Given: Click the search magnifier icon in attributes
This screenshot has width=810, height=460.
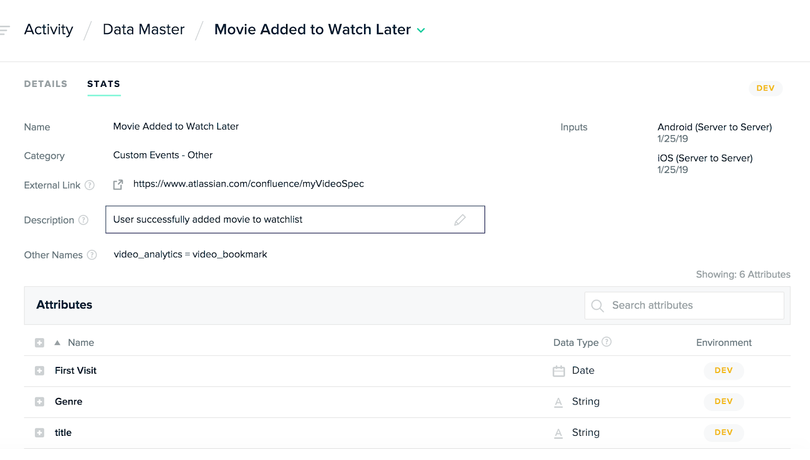Looking at the screenshot, I should click(x=597, y=305).
